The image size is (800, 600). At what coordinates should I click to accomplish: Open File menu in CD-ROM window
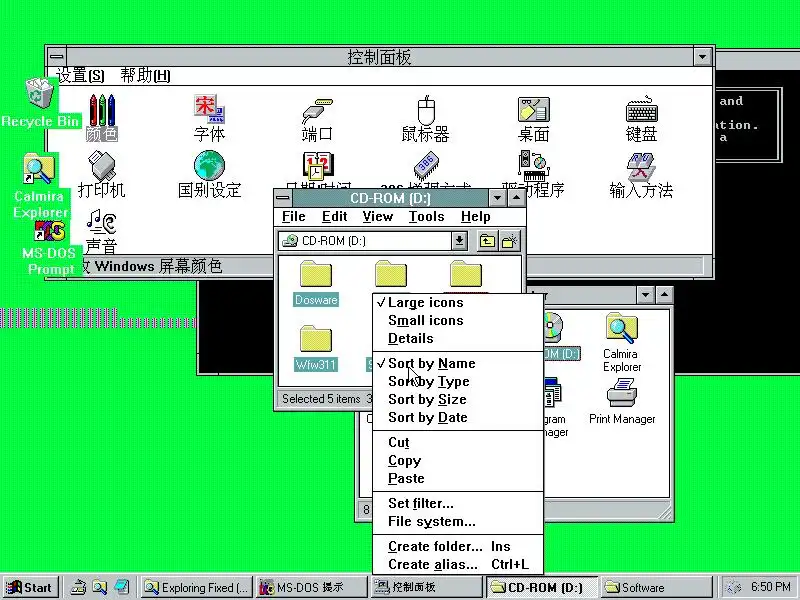coord(293,216)
